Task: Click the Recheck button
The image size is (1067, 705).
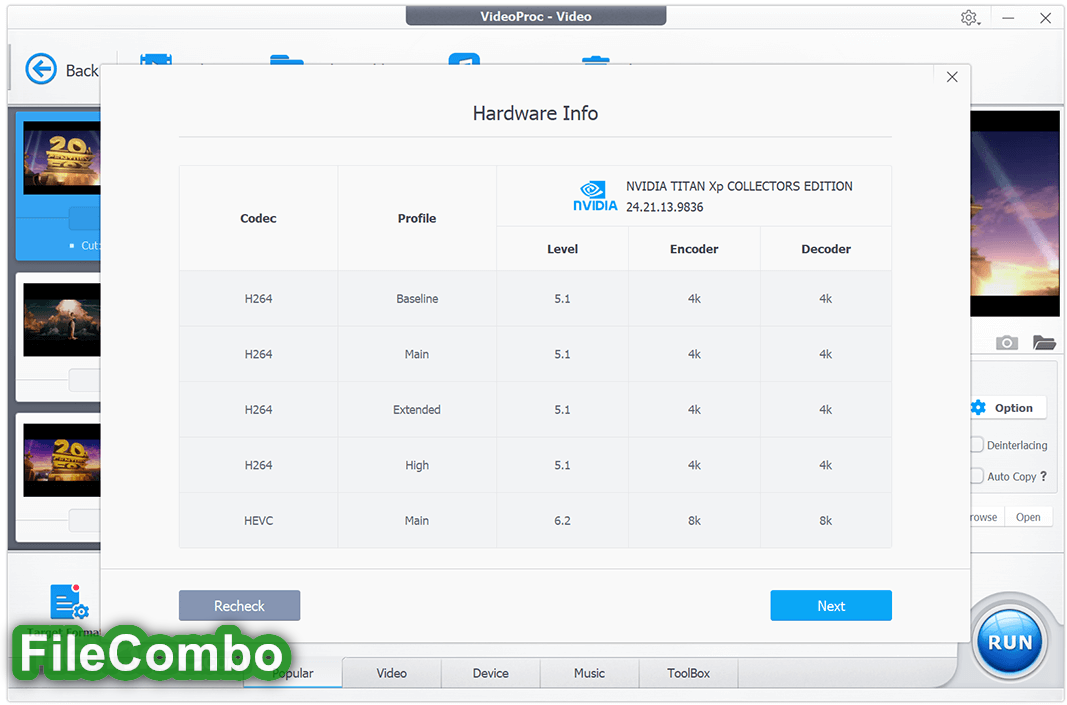Action: click(x=240, y=606)
